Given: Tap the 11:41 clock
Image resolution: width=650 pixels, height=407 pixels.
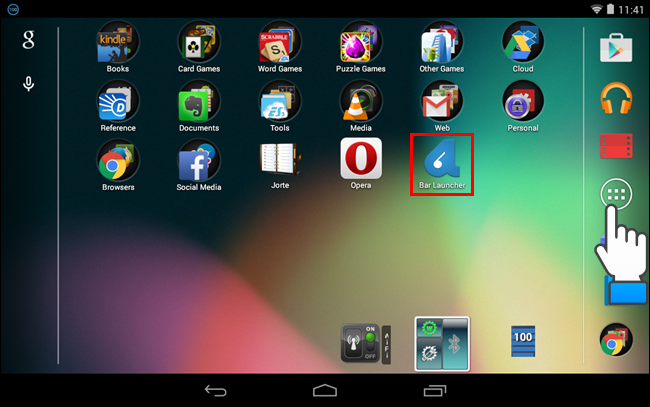Looking at the screenshot, I should [631, 10].
